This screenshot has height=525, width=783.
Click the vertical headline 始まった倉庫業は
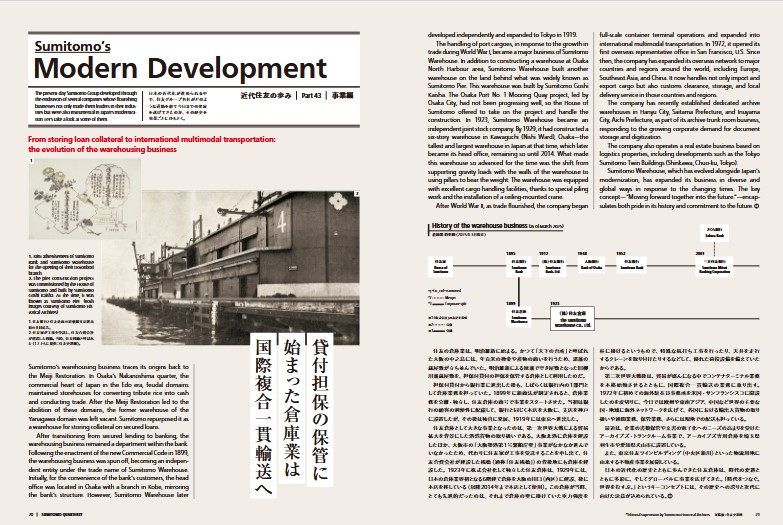point(292,409)
